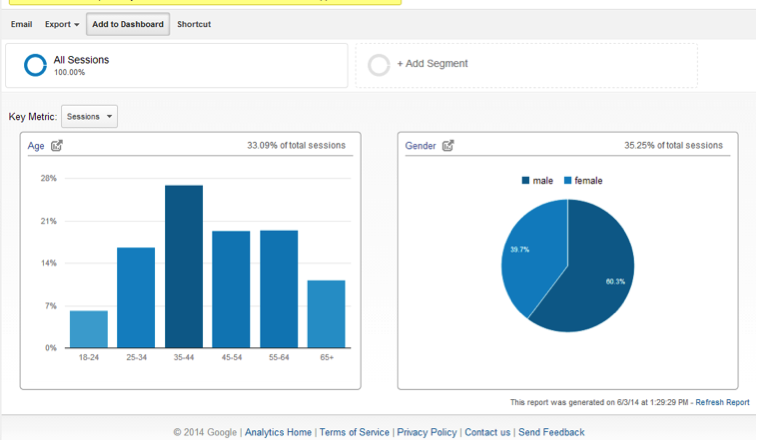This screenshot has width=757, height=441.
Task: Select the All Sessions segment box
Action: [x=177, y=66]
